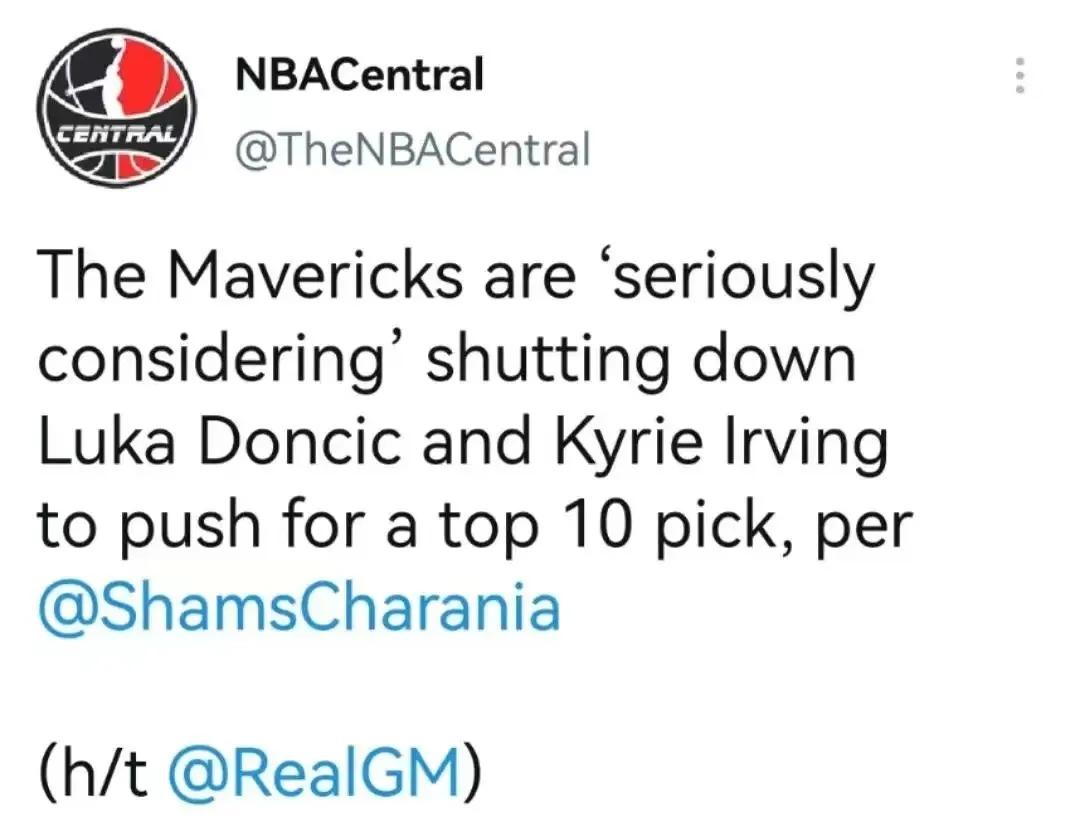Click the (h/t text before RealGM
Viewport: 1079px width, 832px height.
[94, 772]
